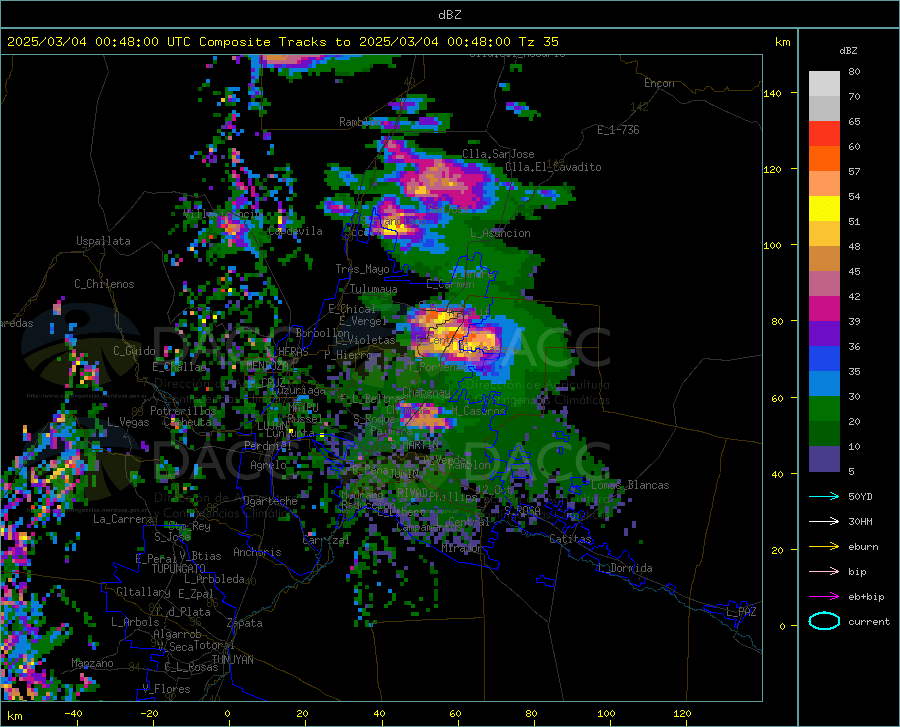Pick the yellow 51-54 dBZ swatch
The height and width of the screenshot is (727, 900).
point(824,209)
